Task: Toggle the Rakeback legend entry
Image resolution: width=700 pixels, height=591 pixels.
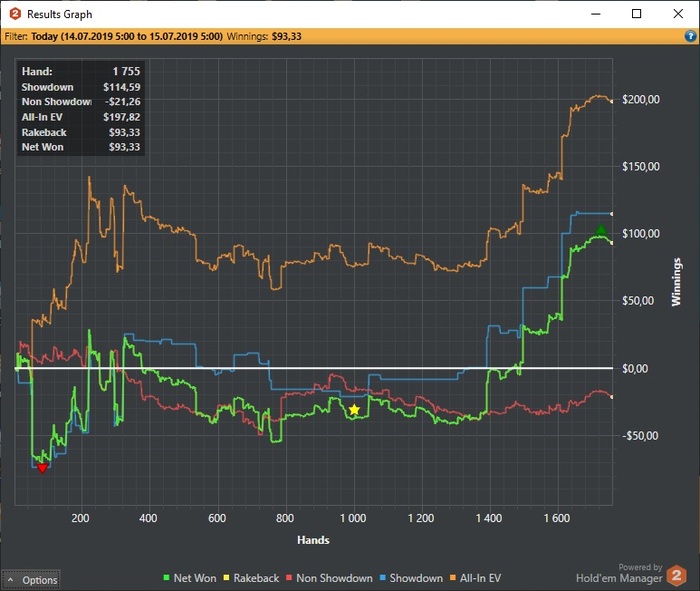Action: (251, 578)
